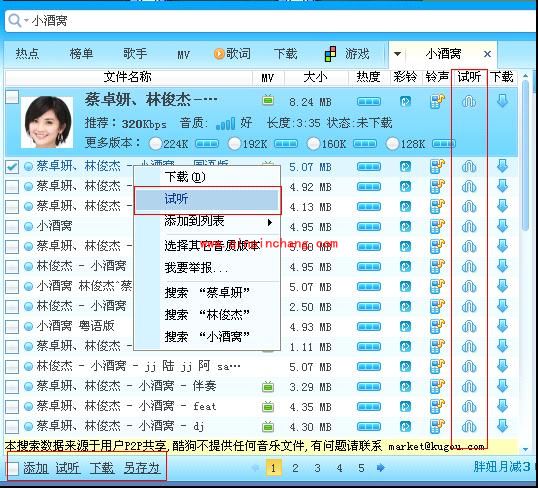Sort by 热度 column header

tap(369, 77)
